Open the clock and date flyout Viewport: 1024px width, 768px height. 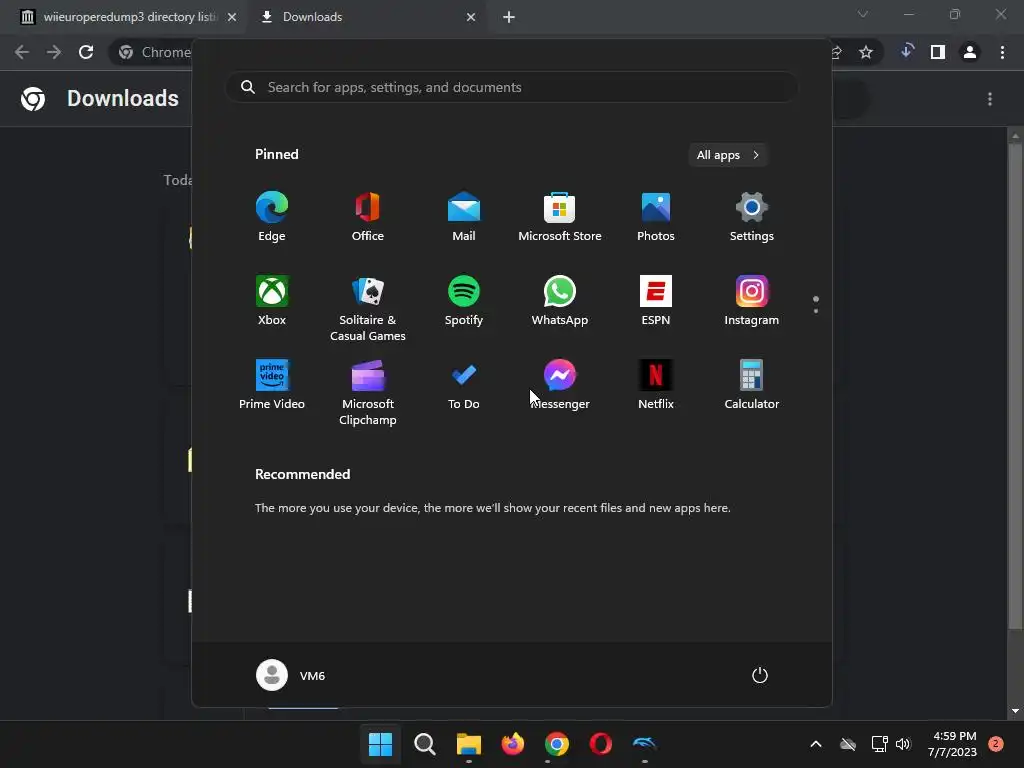tap(953, 743)
